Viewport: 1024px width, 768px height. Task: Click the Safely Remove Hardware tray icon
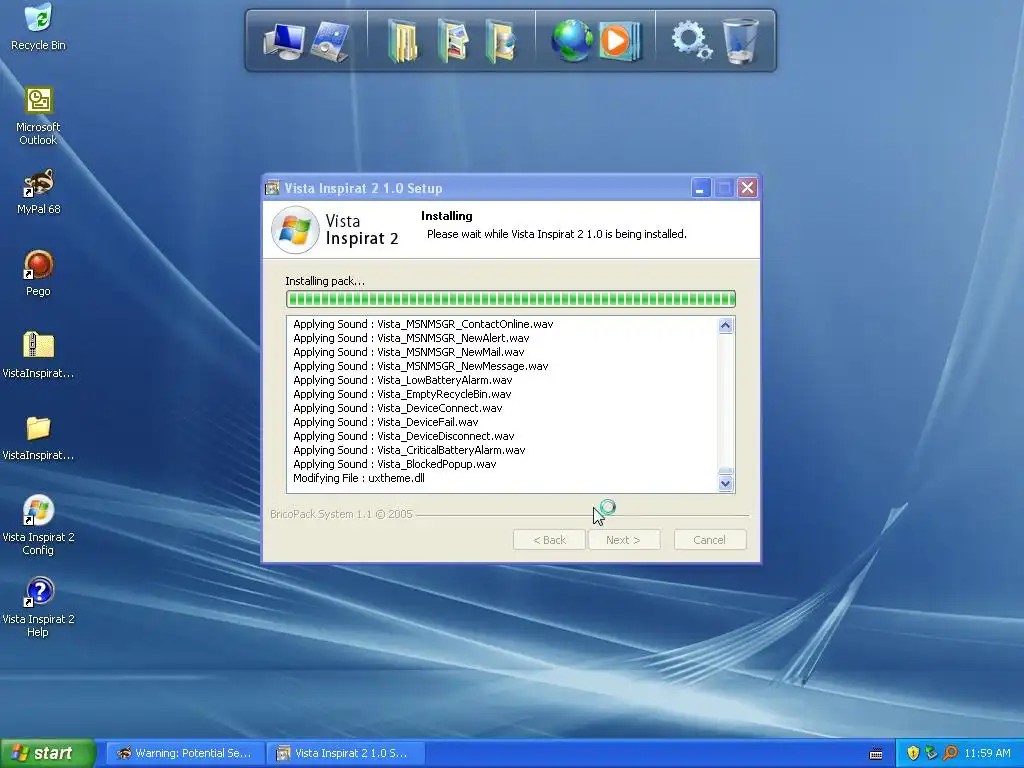click(x=931, y=753)
